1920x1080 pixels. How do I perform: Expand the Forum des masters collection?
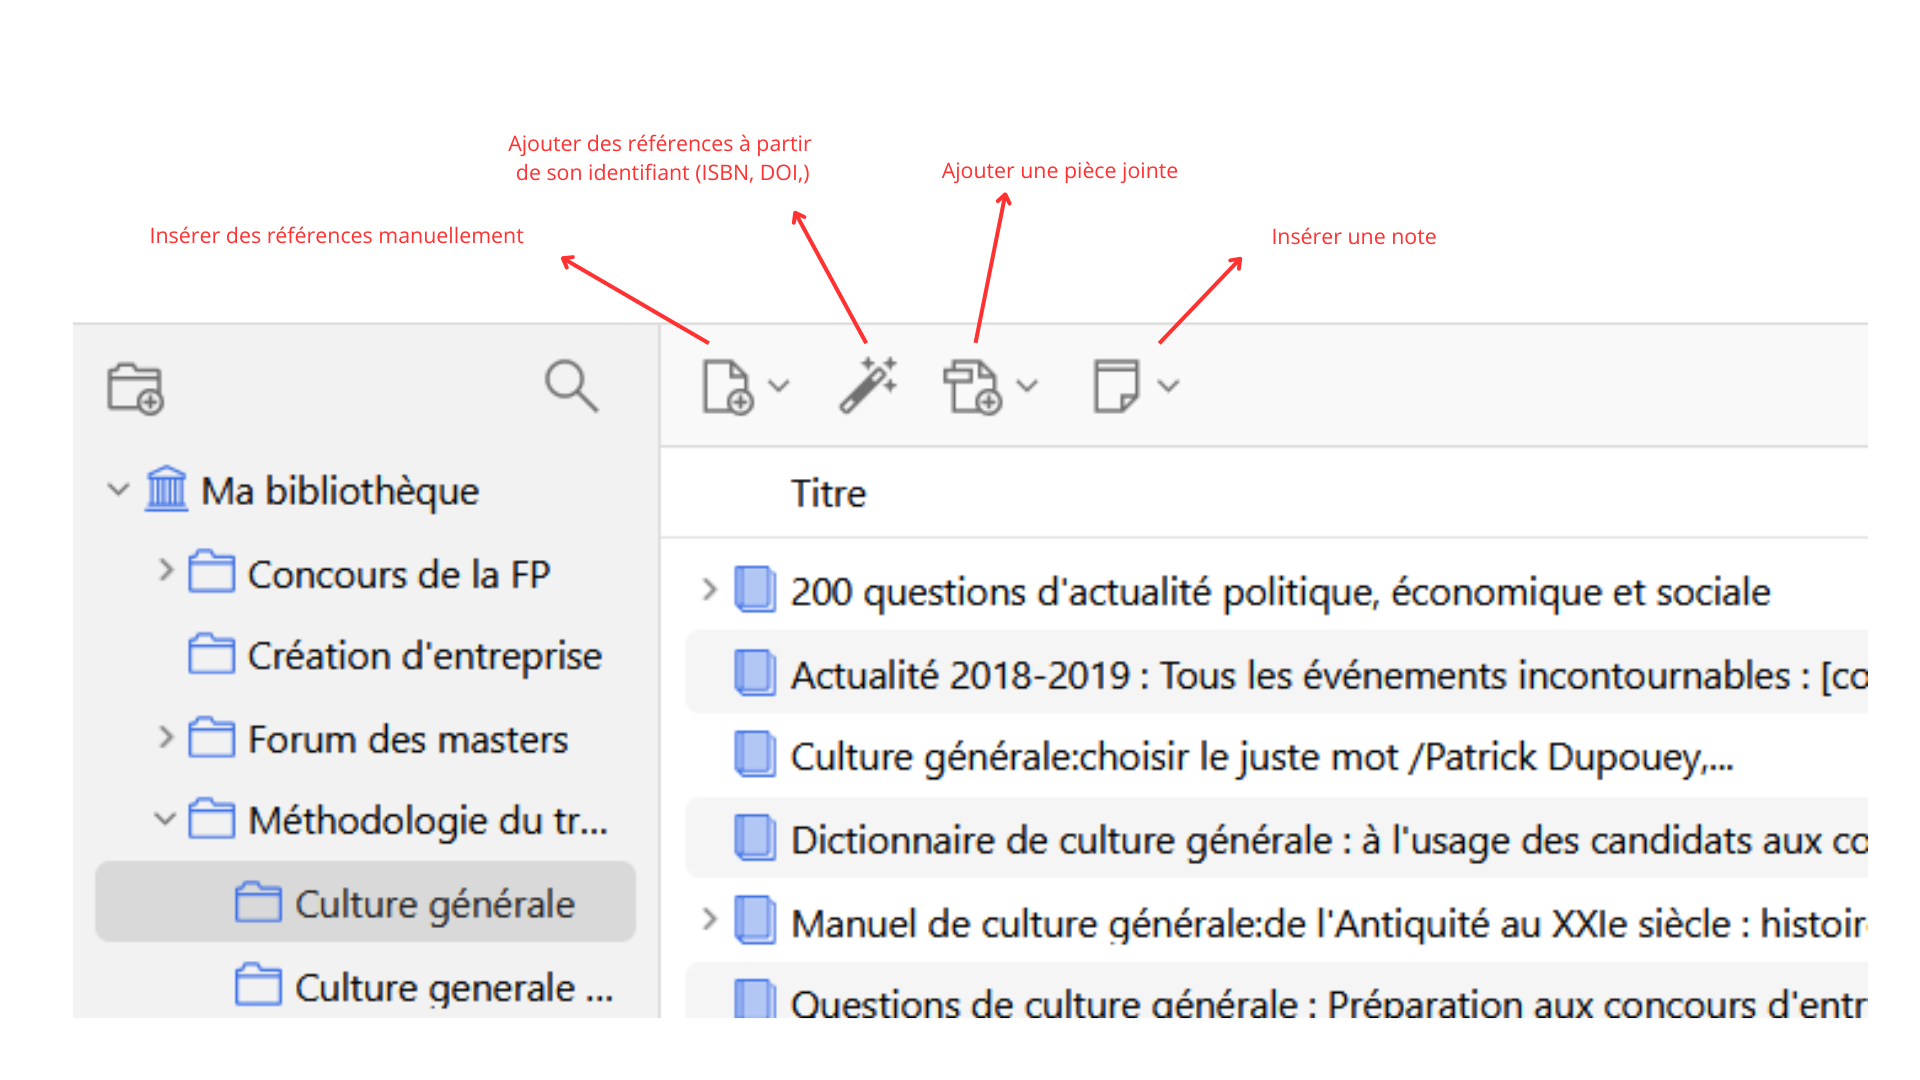[x=166, y=737]
